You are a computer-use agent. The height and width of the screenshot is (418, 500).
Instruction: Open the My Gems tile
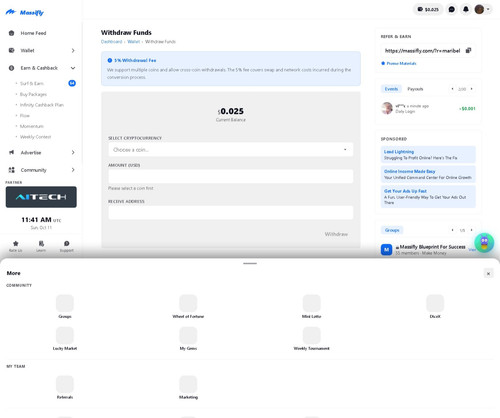click(188, 338)
